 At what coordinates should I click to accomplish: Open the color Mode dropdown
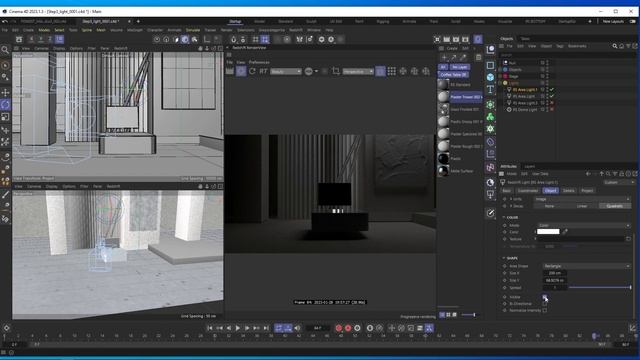tap(584, 225)
